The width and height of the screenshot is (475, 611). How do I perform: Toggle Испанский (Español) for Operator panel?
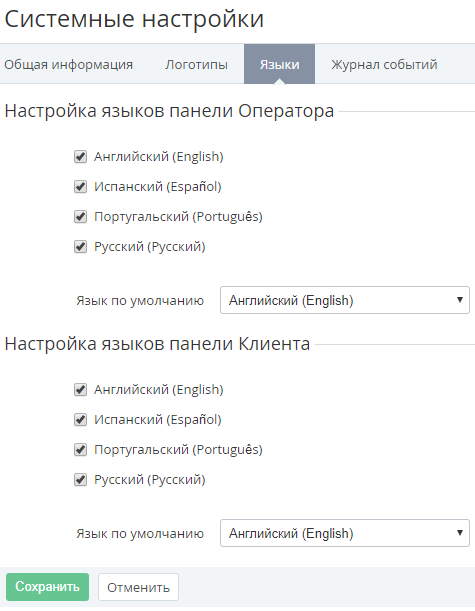pyautogui.click(x=80, y=187)
